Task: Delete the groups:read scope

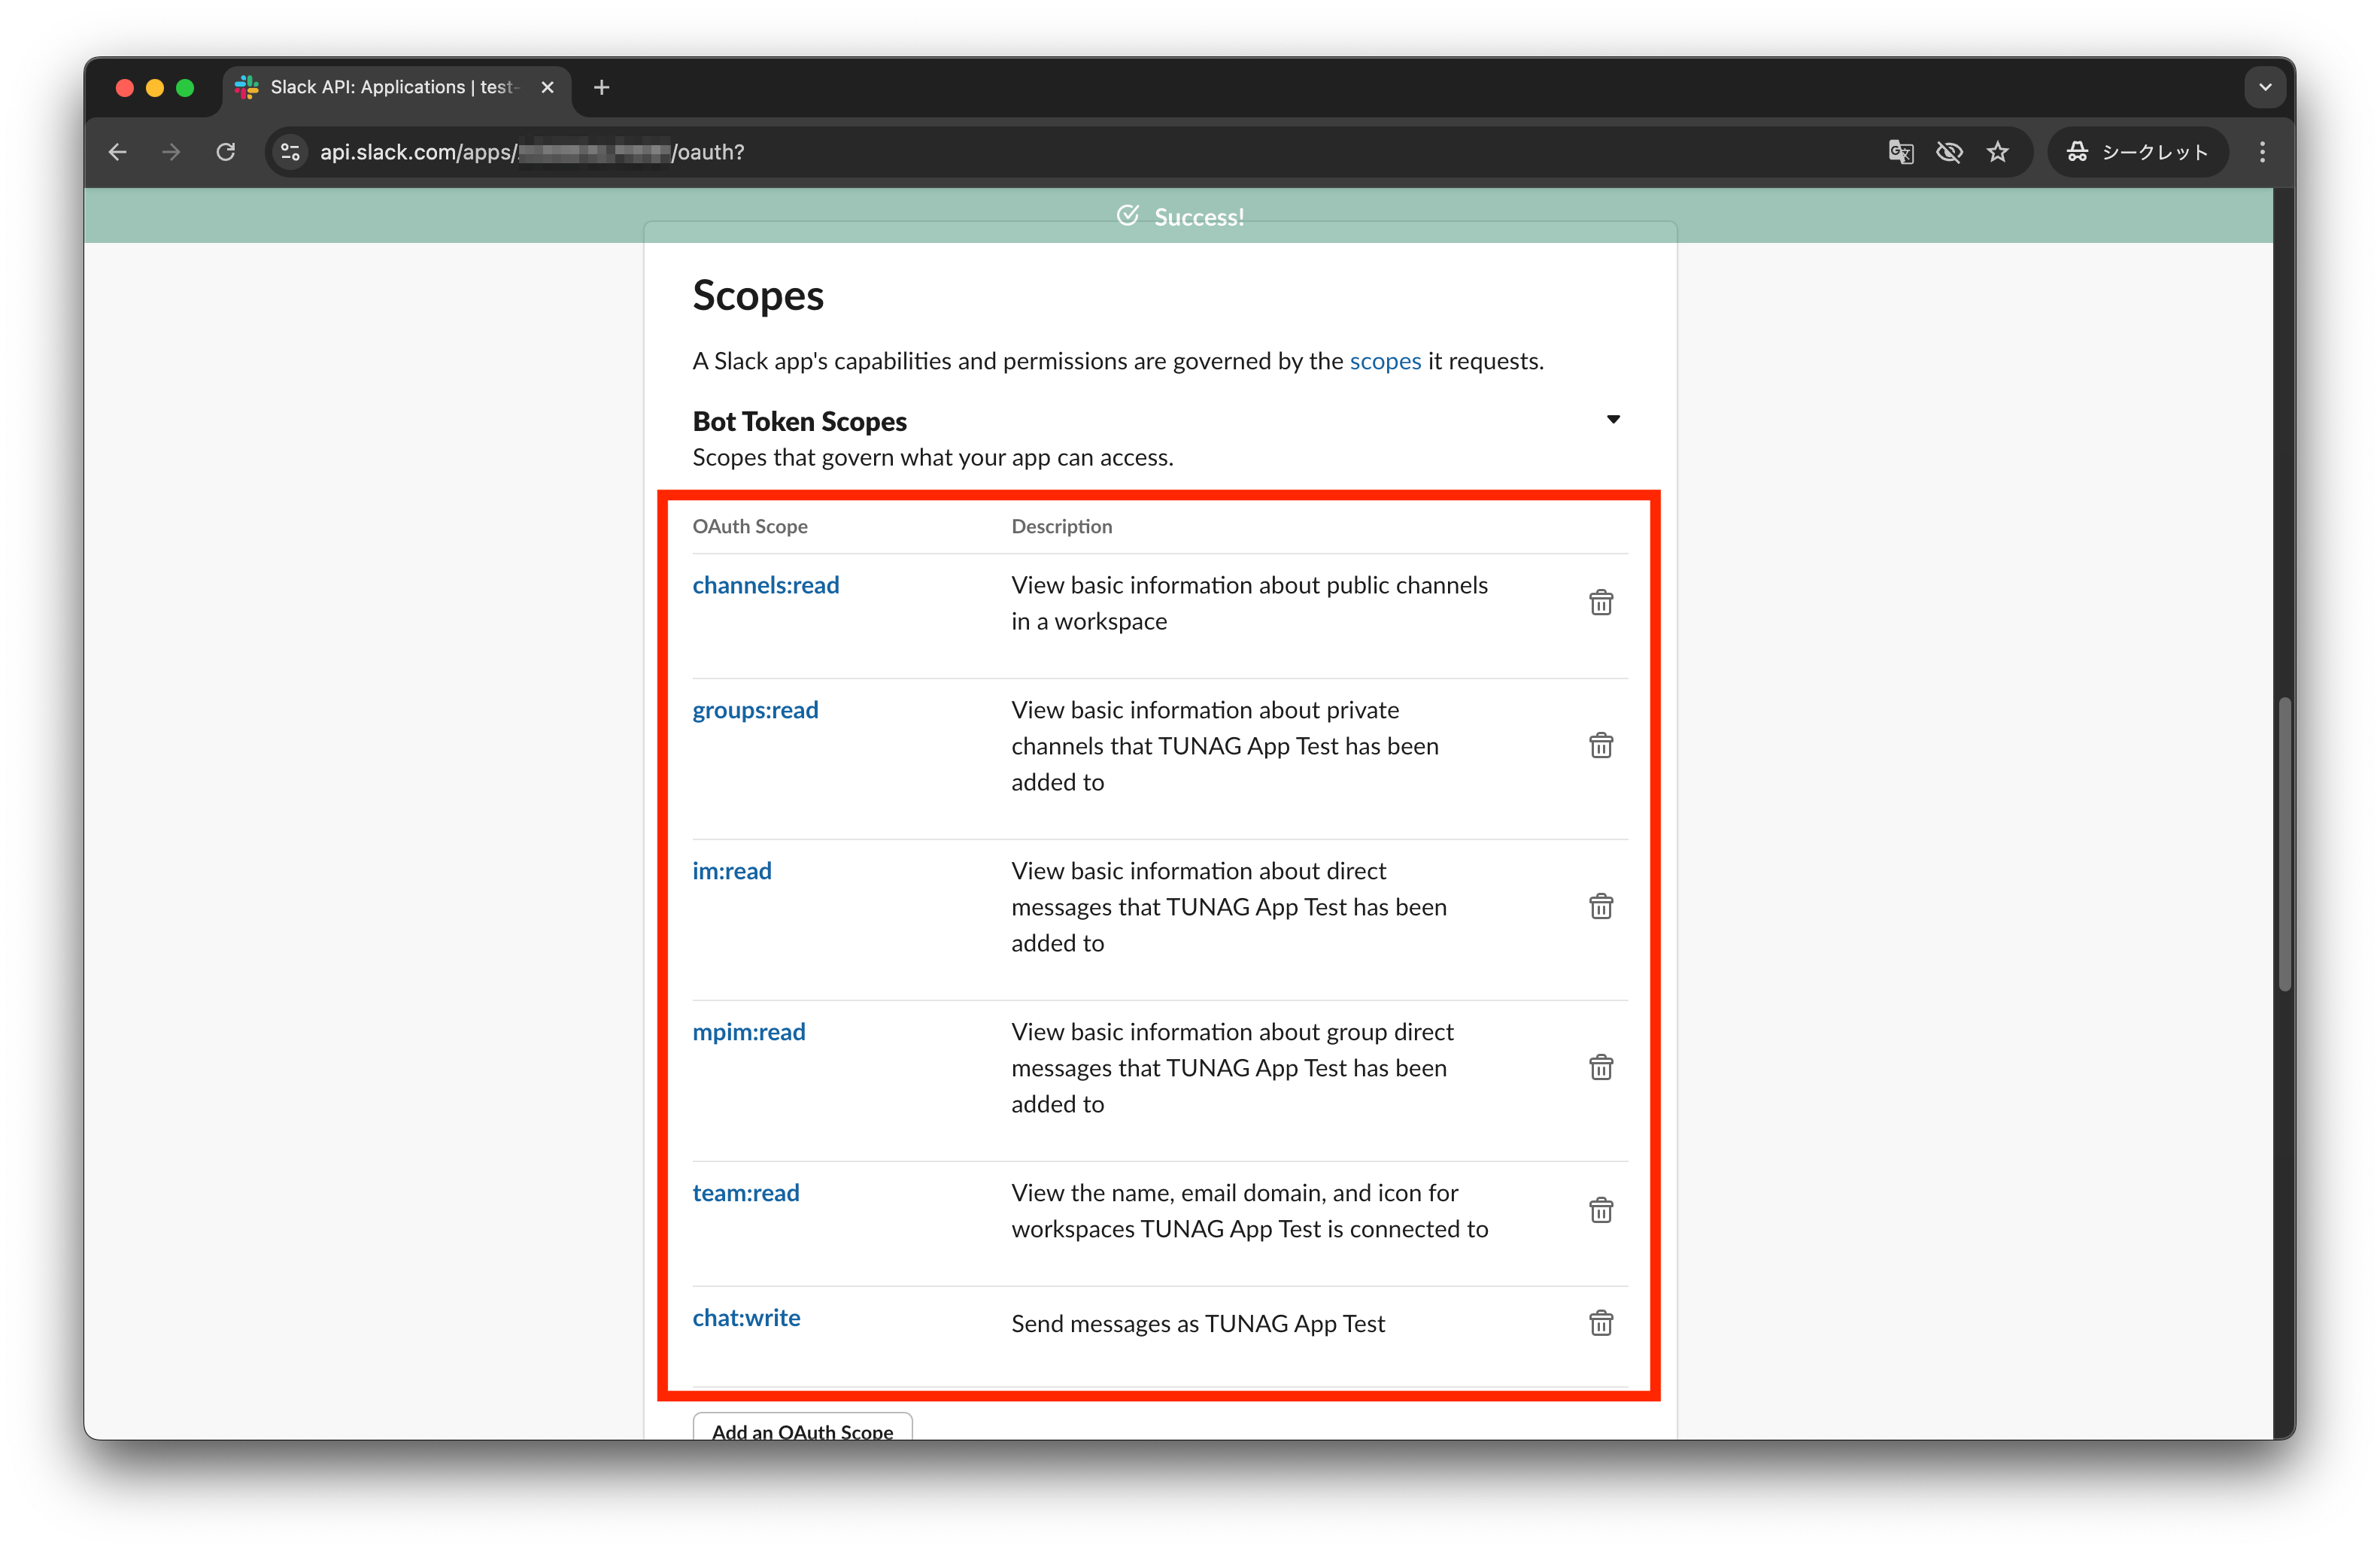Action: point(1600,746)
